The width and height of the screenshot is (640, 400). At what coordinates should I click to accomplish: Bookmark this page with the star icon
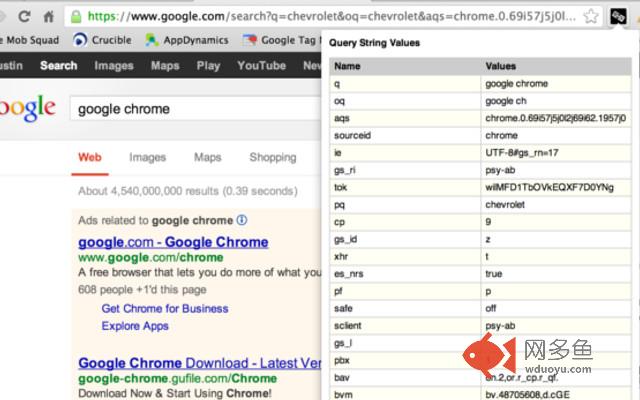(591, 16)
